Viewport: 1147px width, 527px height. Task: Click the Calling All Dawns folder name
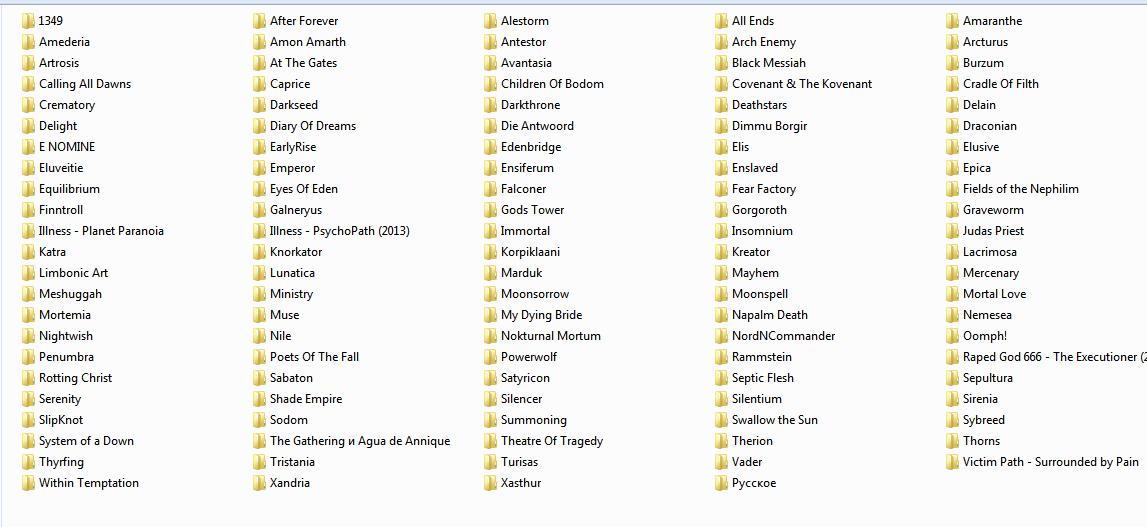point(85,83)
